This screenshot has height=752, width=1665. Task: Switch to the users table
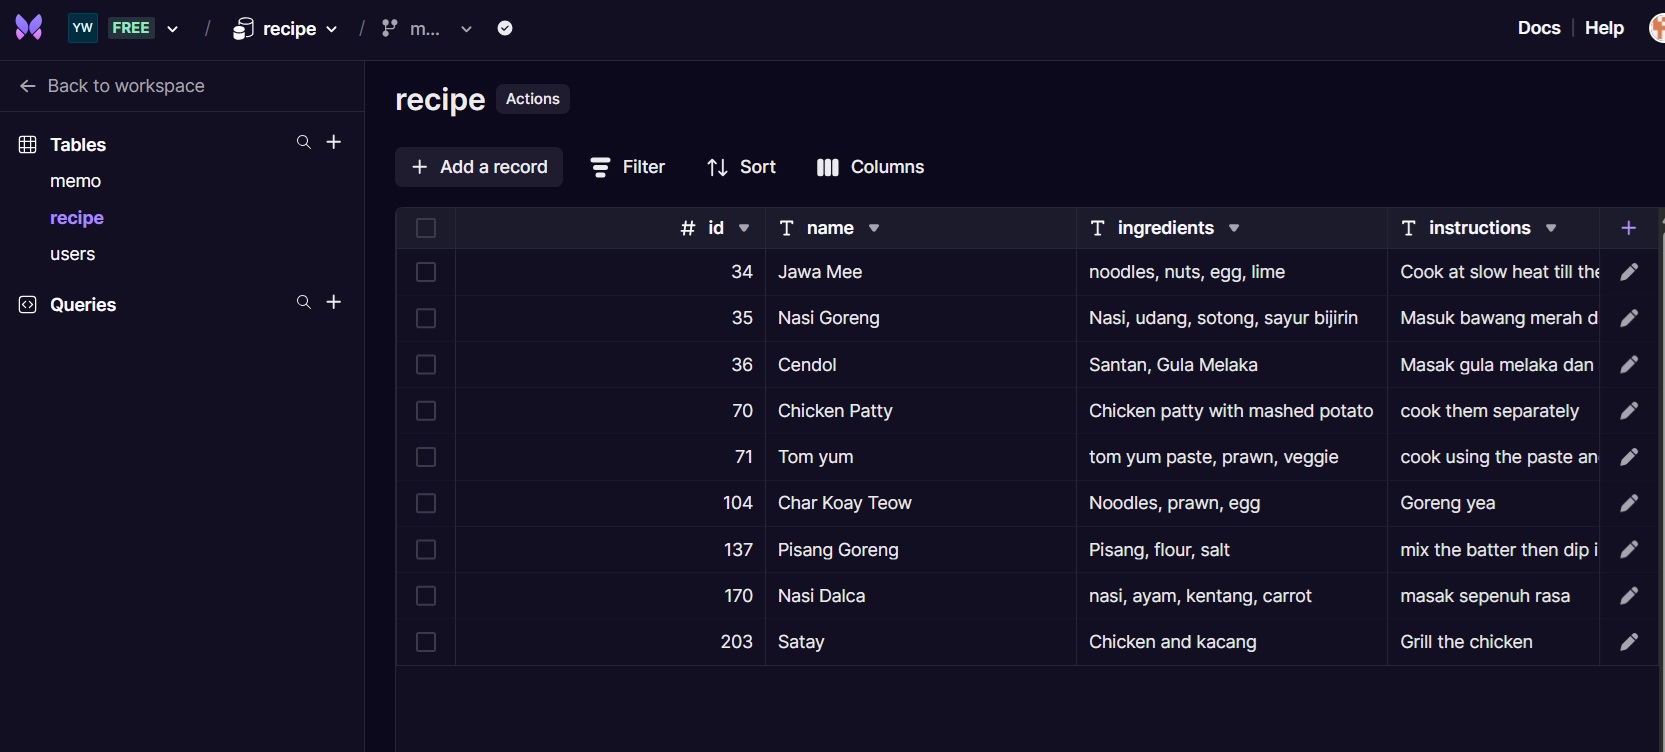point(72,254)
